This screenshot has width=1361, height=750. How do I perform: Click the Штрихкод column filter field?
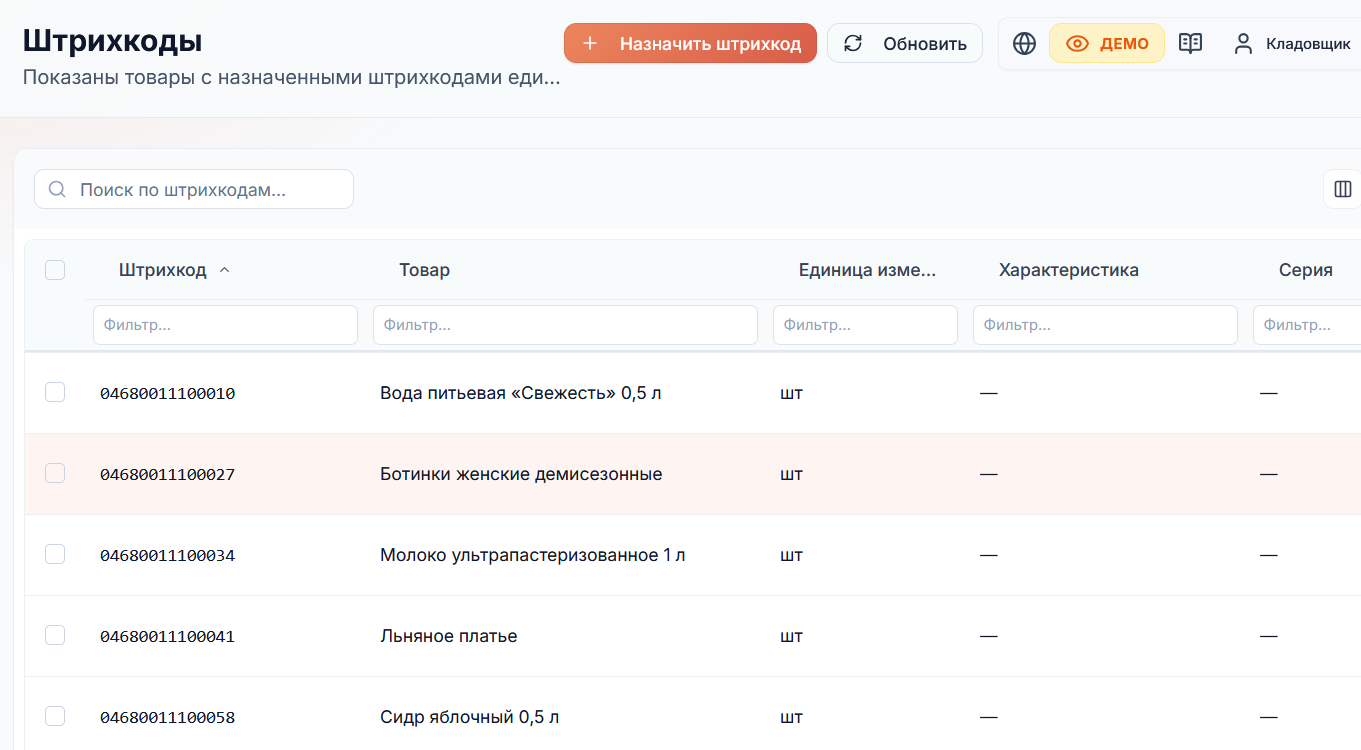point(225,325)
